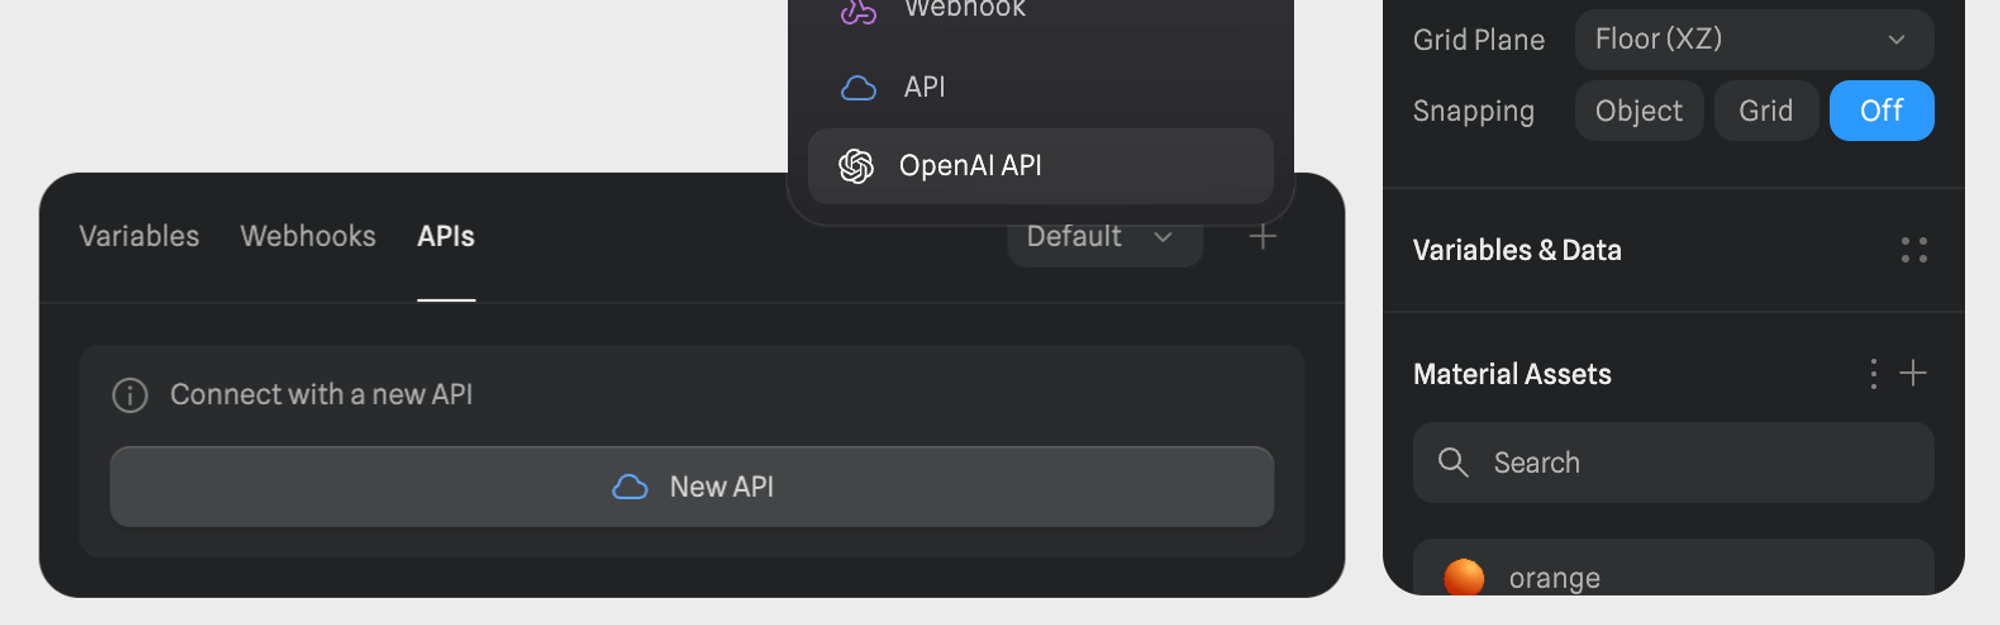Switch to the Webhooks tab

308,237
